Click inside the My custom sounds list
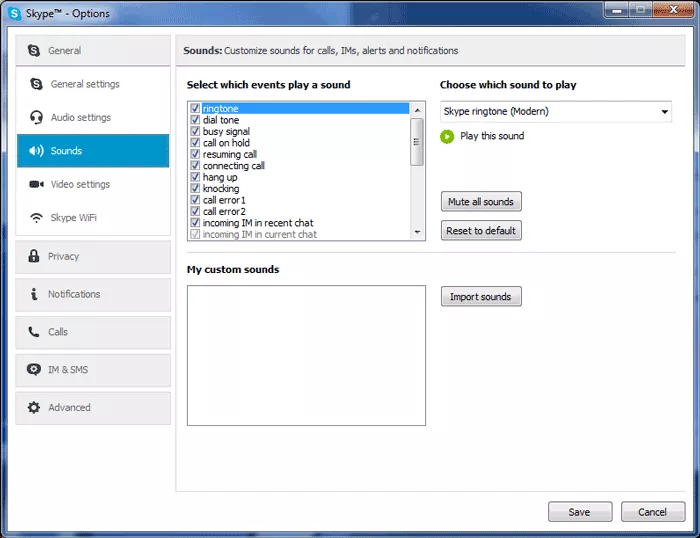Image resolution: width=700 pixels, height=538 pixels. coord(306,355)
